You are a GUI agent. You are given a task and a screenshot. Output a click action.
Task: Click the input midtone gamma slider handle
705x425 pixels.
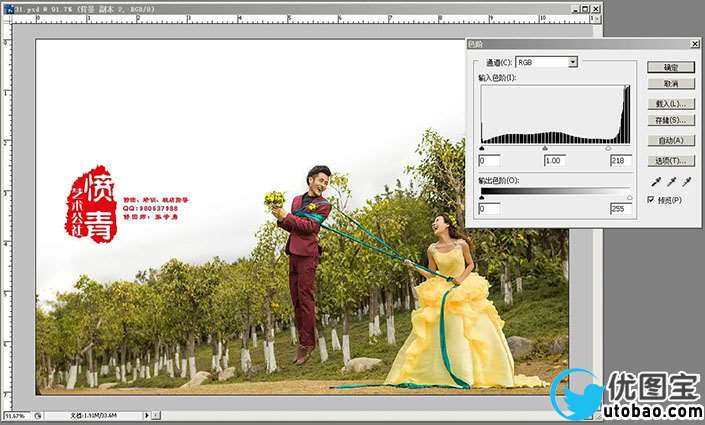[545, 148]
